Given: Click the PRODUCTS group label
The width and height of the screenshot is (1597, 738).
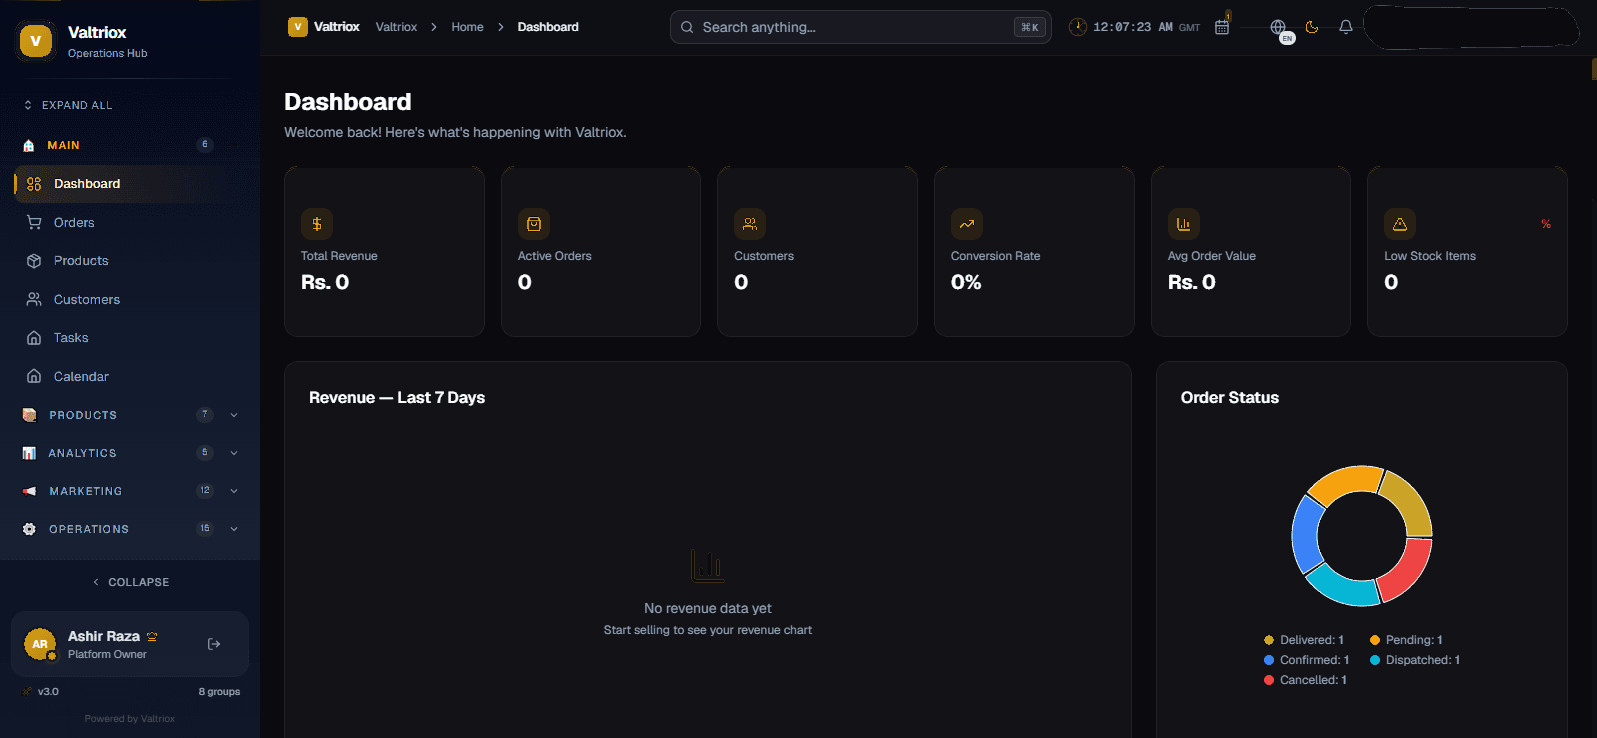Looking at the screenshot, I should click(83, 415).
